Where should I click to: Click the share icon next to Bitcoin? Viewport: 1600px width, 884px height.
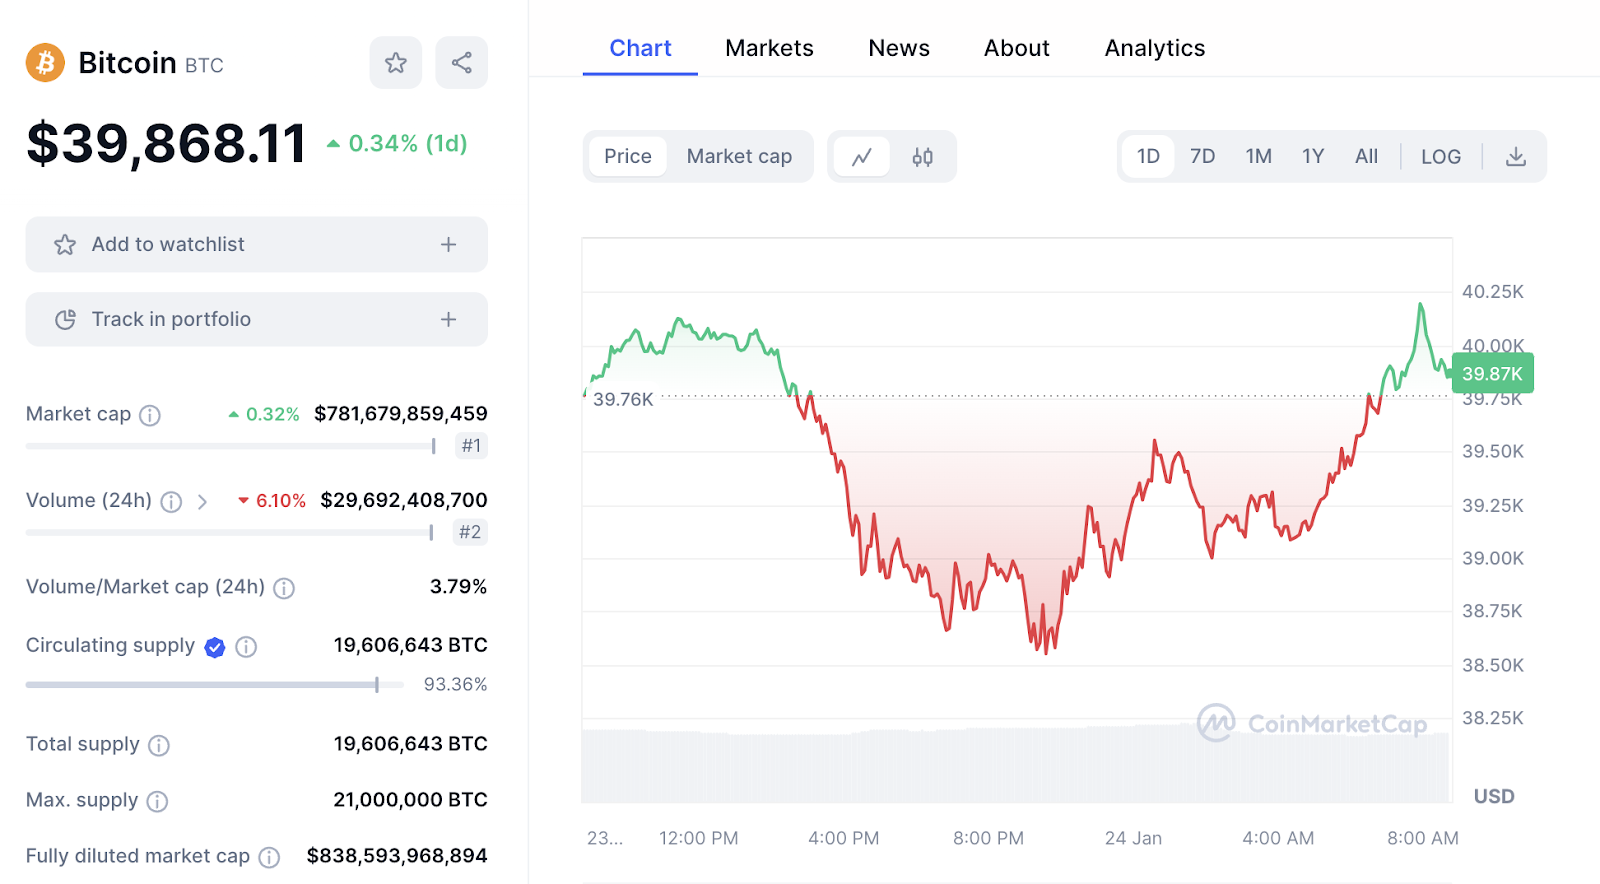461,63
